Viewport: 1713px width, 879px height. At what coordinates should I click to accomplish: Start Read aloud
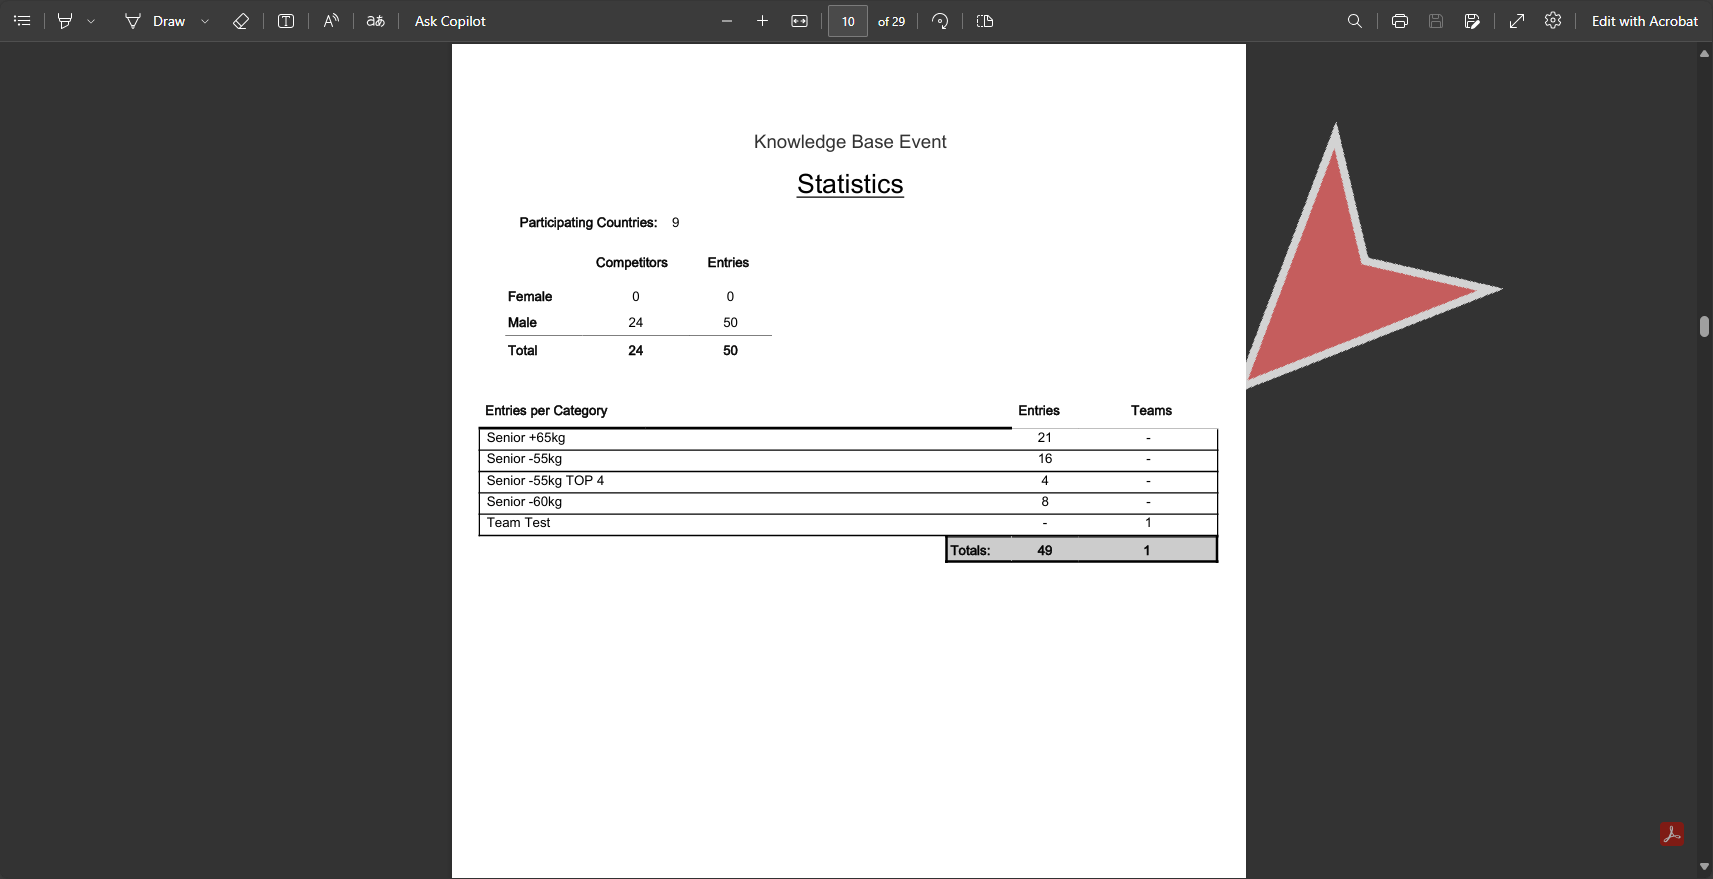click(x=331, y=21)
